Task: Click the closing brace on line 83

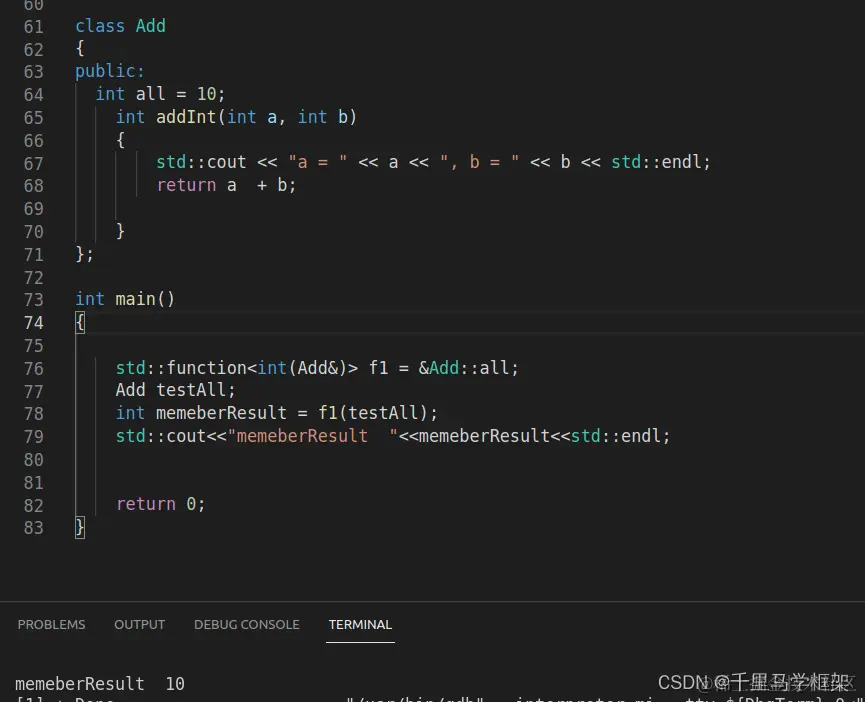Action: (80, 528)
